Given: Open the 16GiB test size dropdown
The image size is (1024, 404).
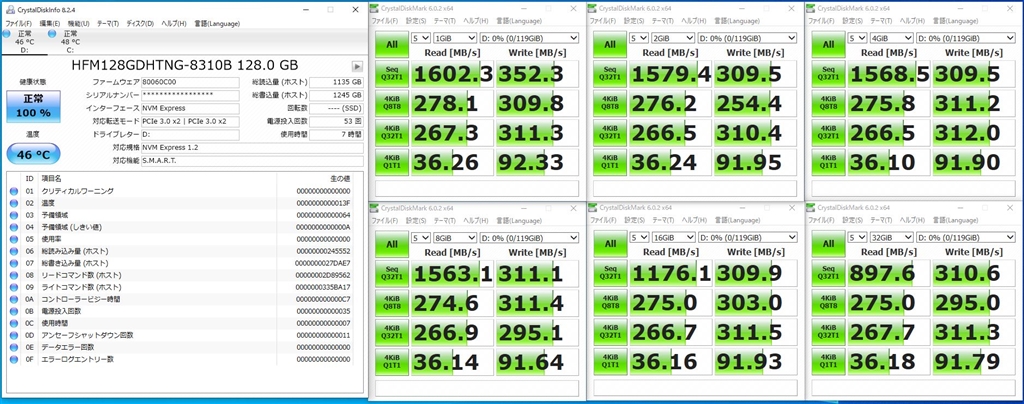Looking at the screenshot, I should click(x=673, y=237).
